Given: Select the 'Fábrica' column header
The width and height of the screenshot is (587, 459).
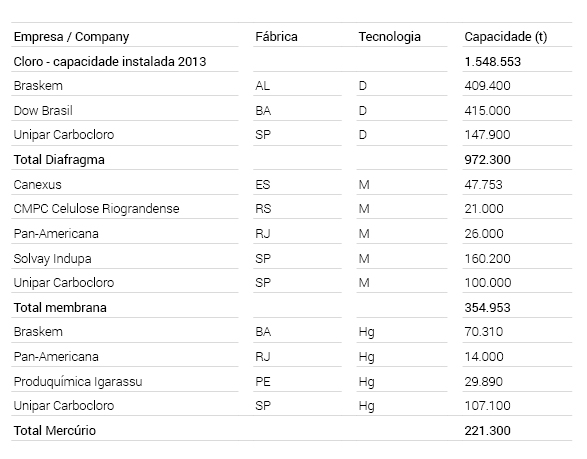Looking at the screenshot, I should [x=276, y=37].
